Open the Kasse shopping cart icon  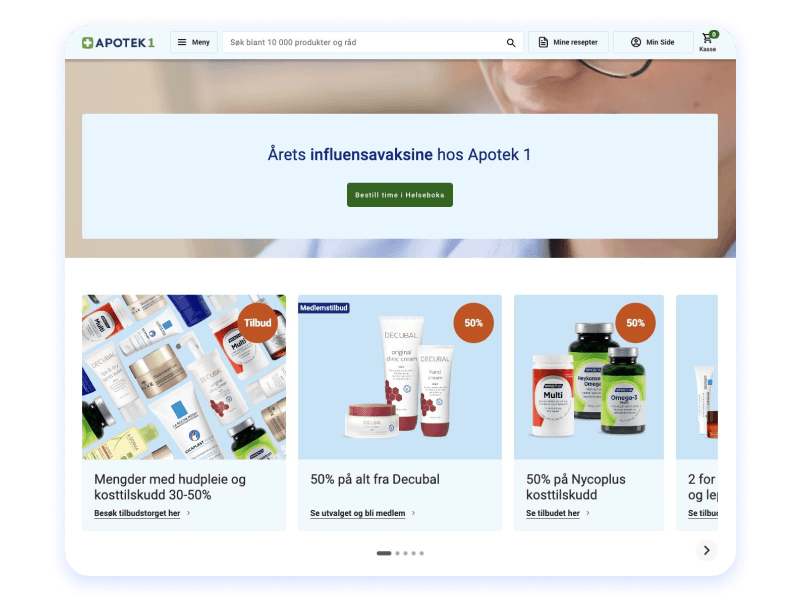[708, 41]
